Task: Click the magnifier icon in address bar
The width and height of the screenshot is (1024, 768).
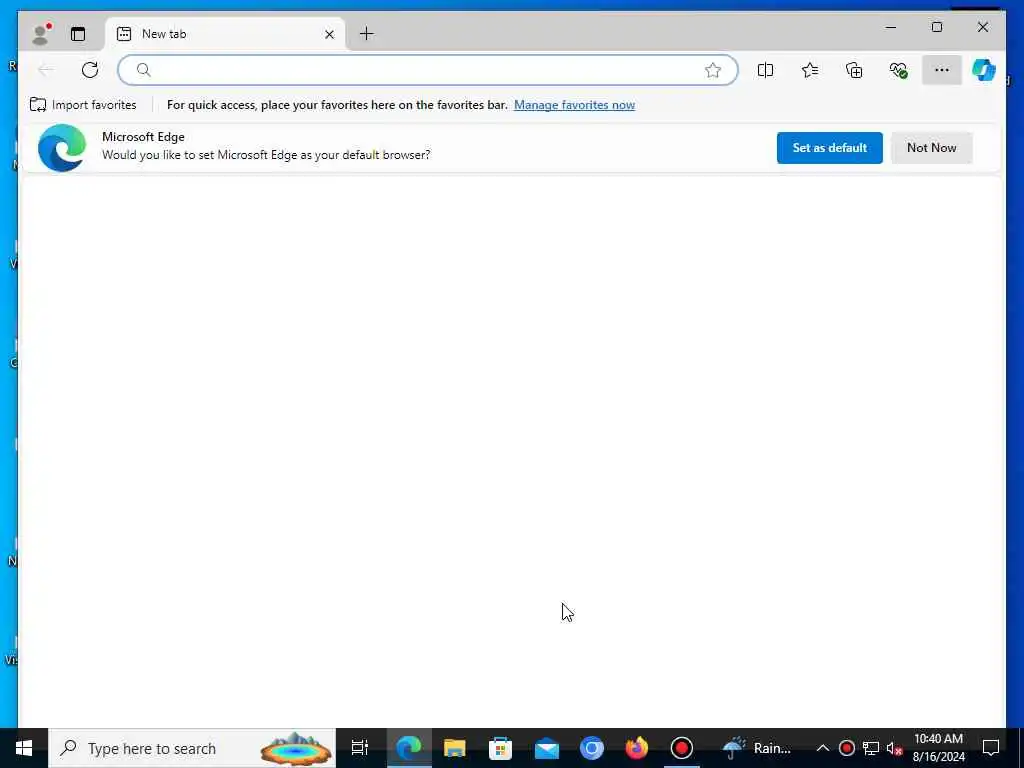Action: 144,70
